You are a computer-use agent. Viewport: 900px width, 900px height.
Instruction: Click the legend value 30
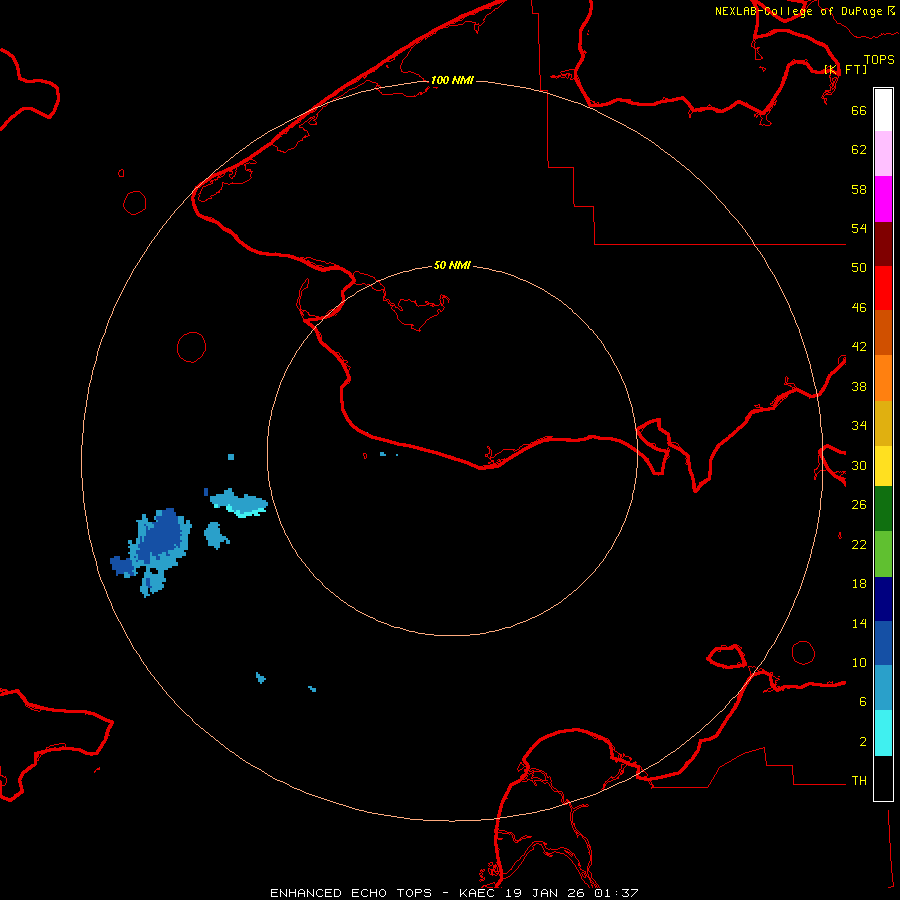pos(859,465)
